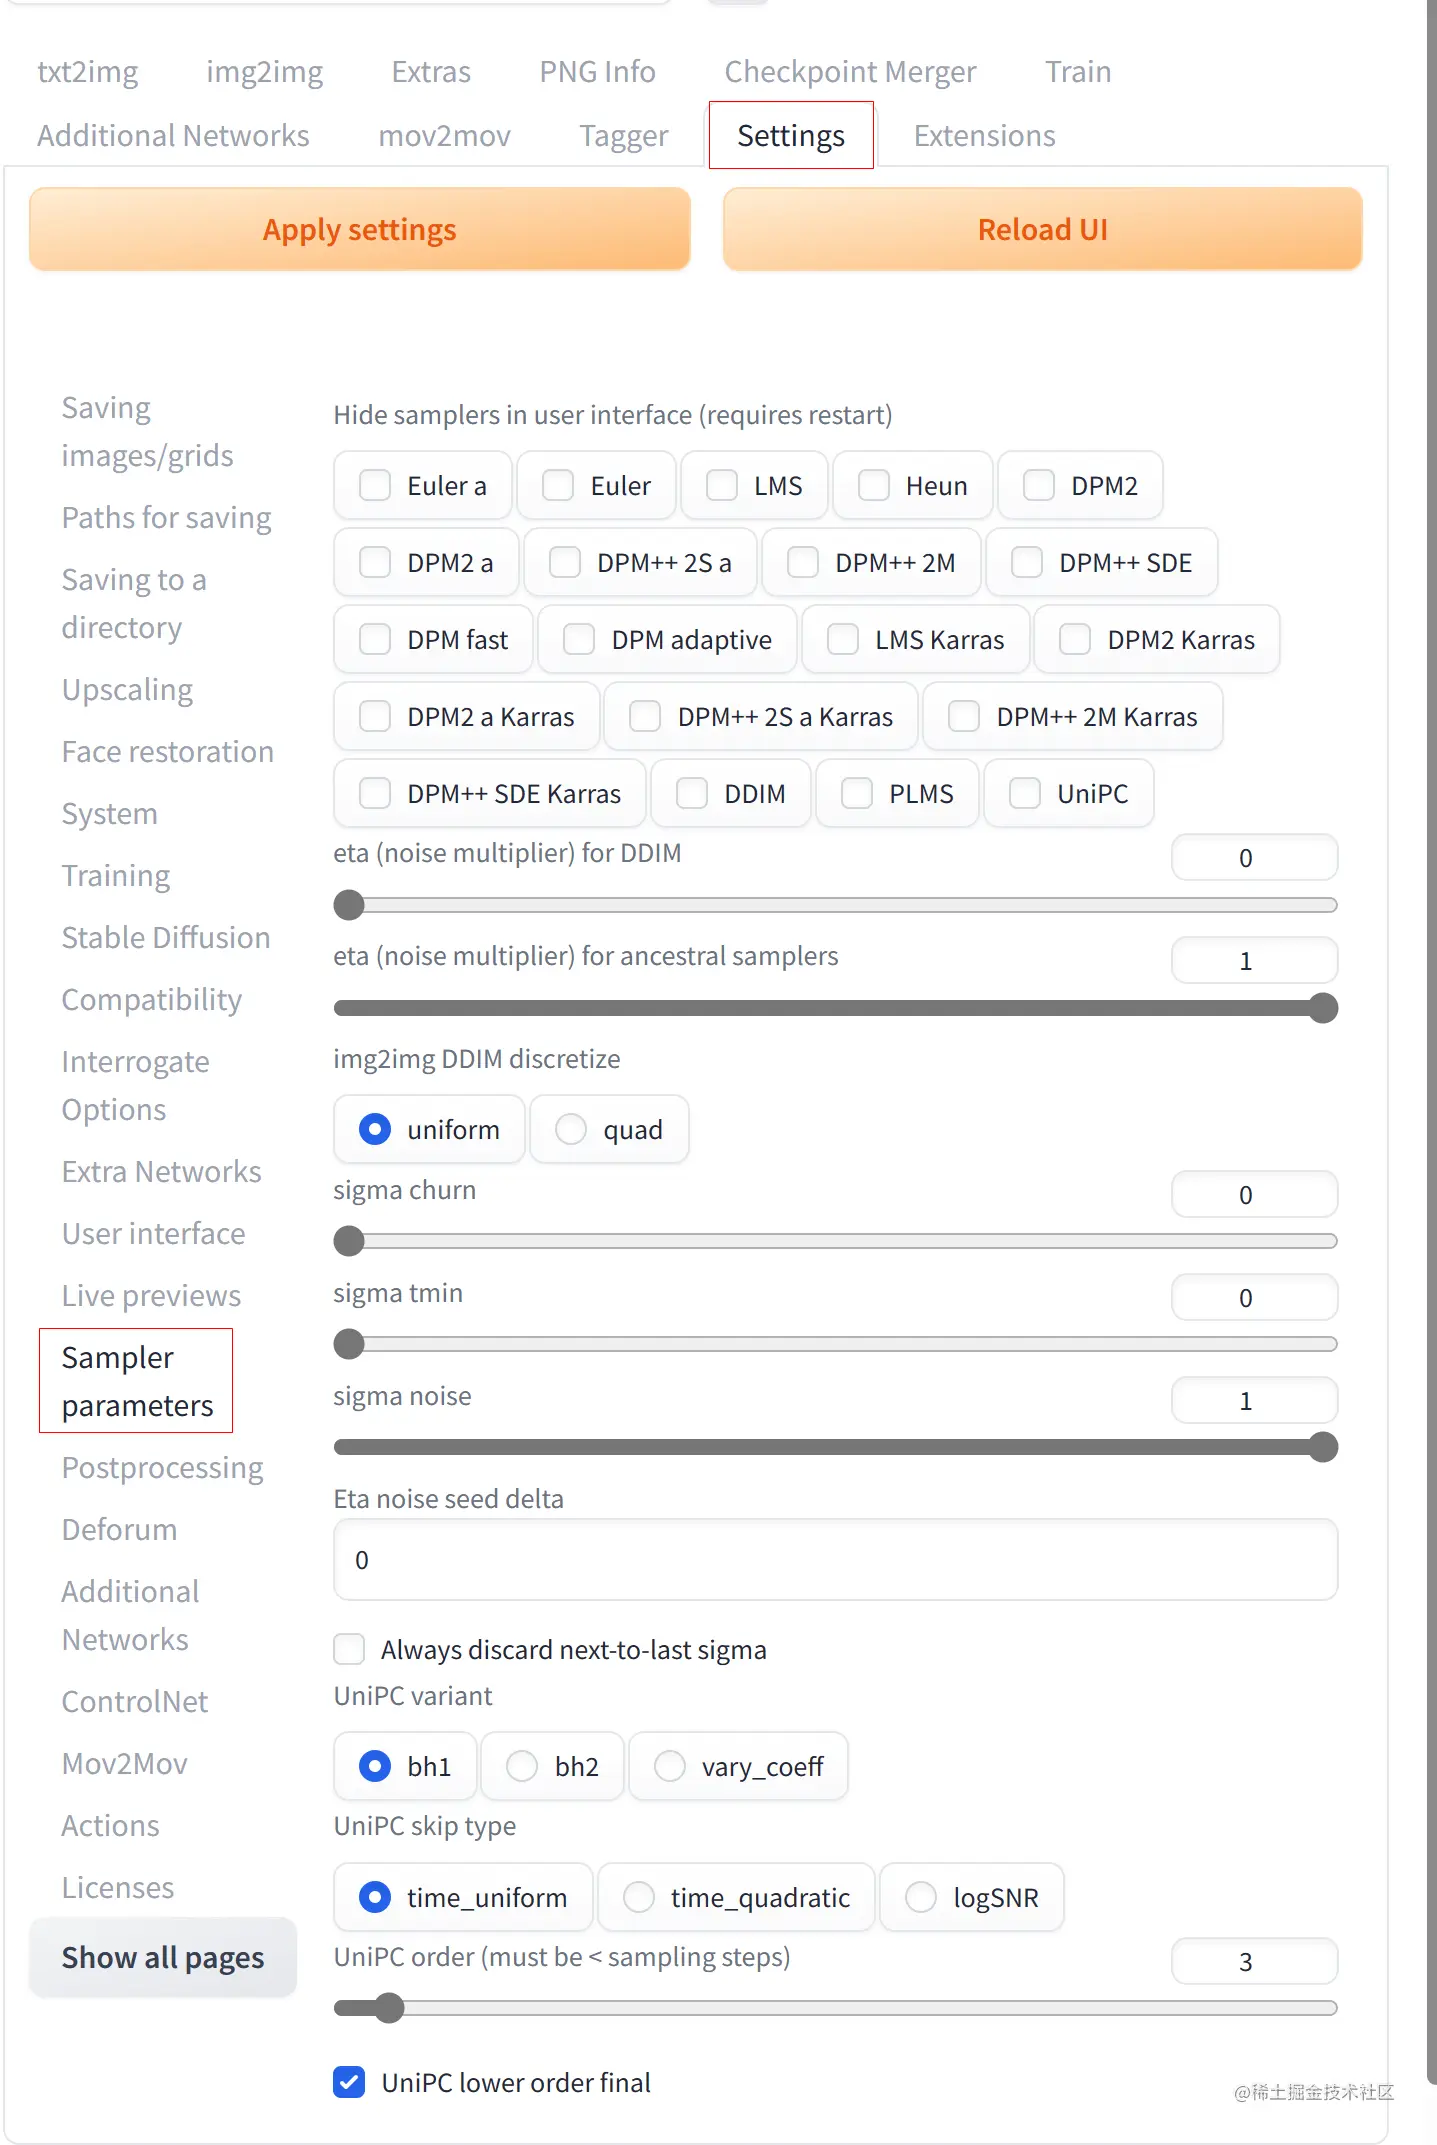
Task: Select logSNR skip type
Action: pos(921,1897)
